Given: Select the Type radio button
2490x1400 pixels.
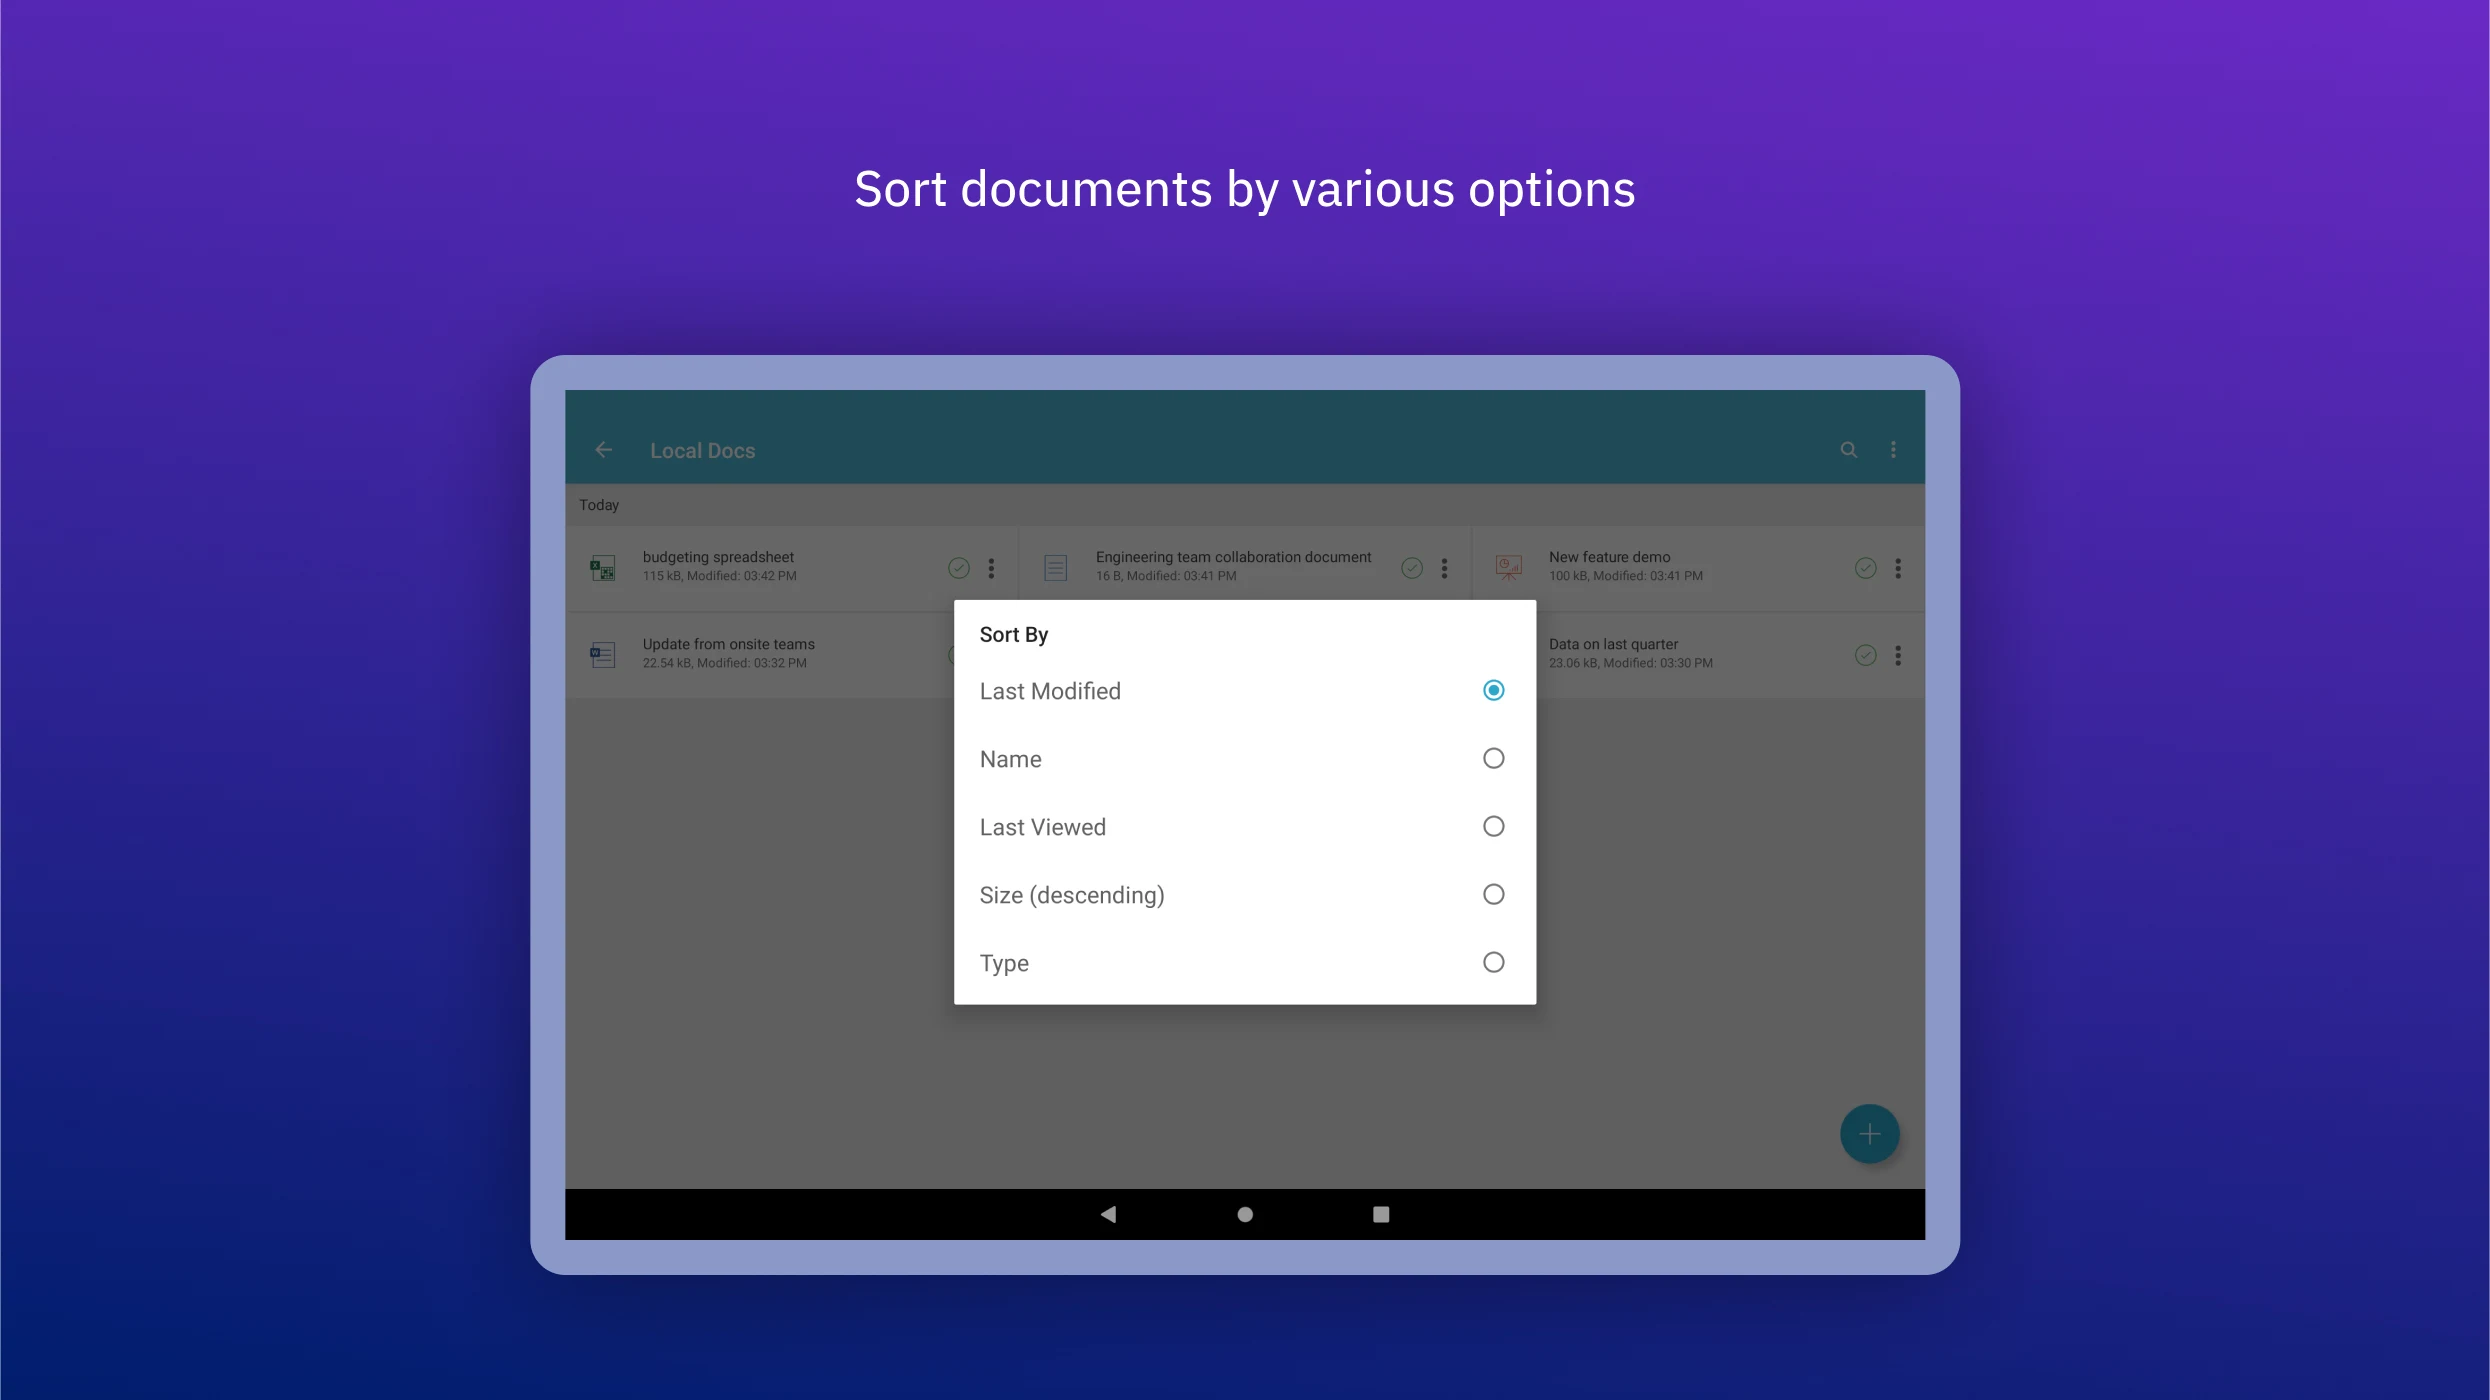Looking at the screenshot, I should coord(1493,962).
